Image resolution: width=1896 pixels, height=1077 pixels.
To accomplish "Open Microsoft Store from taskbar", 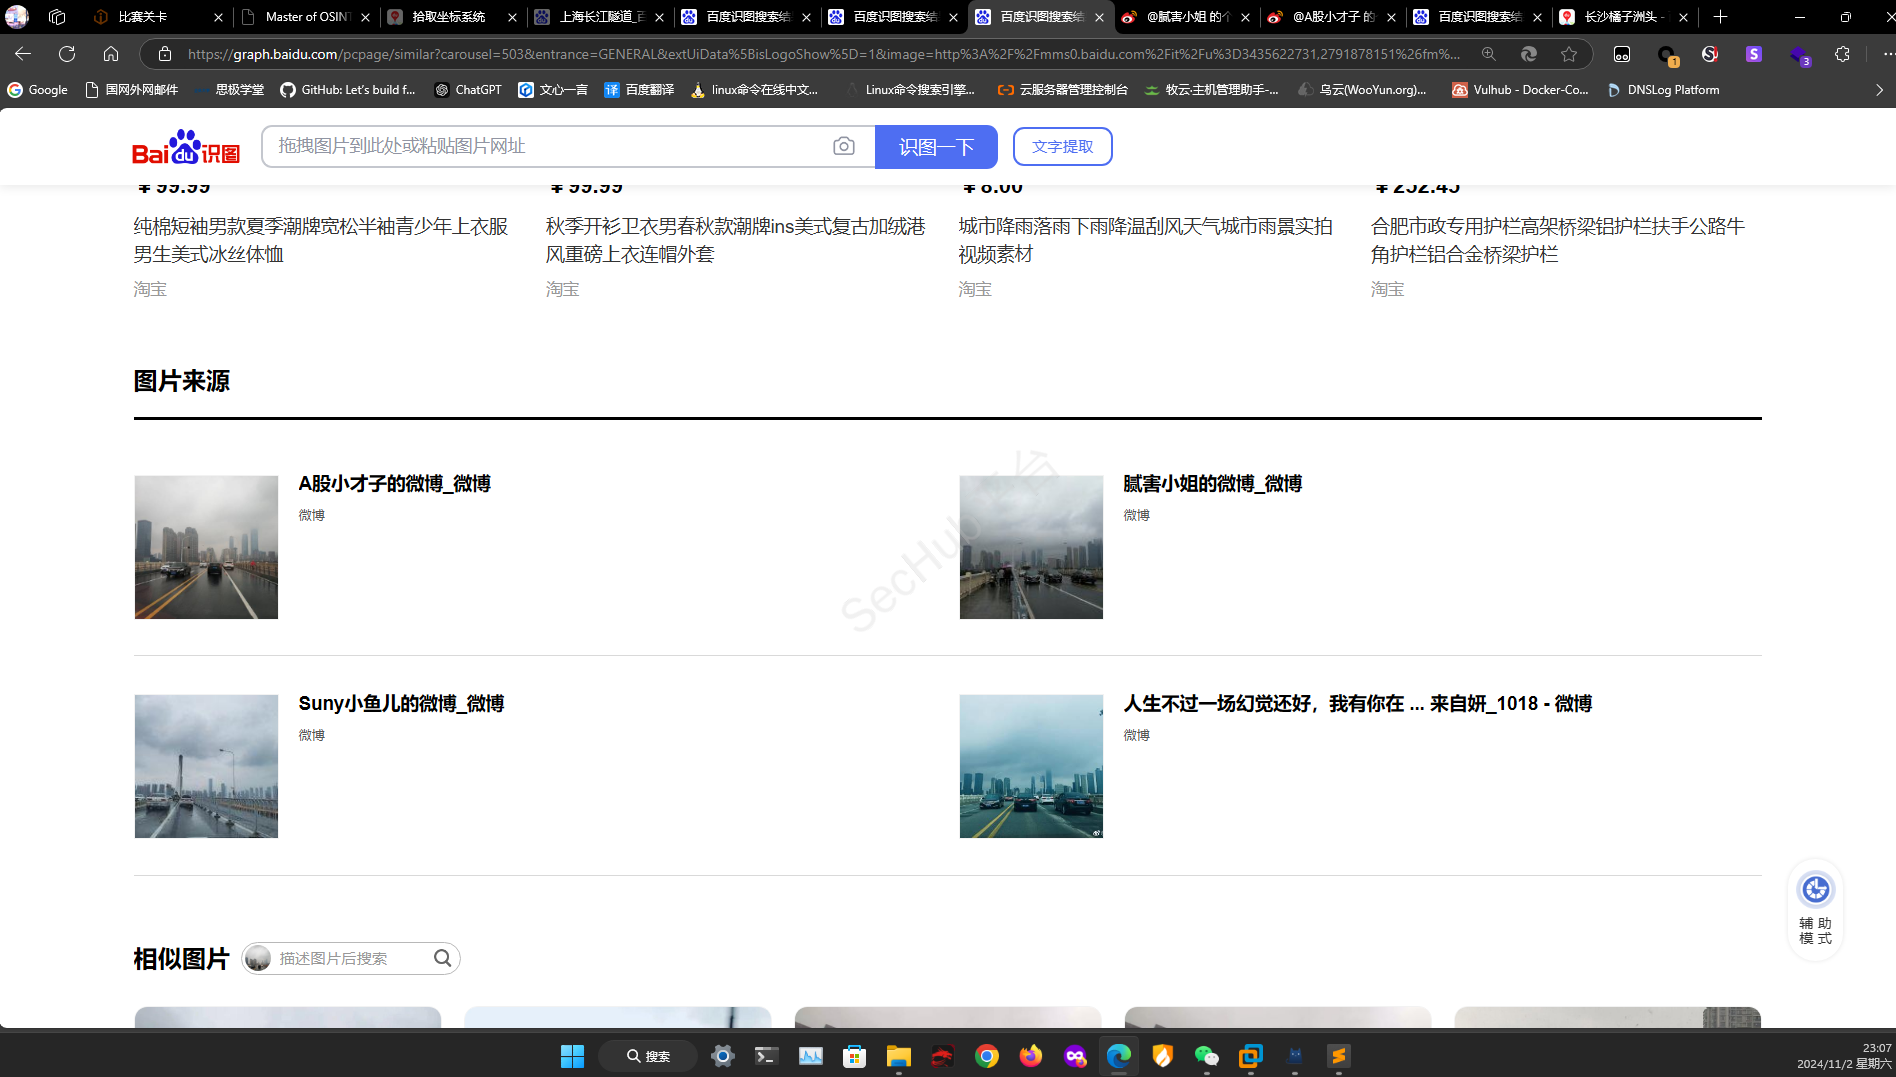I will (x=855, y=1056).
